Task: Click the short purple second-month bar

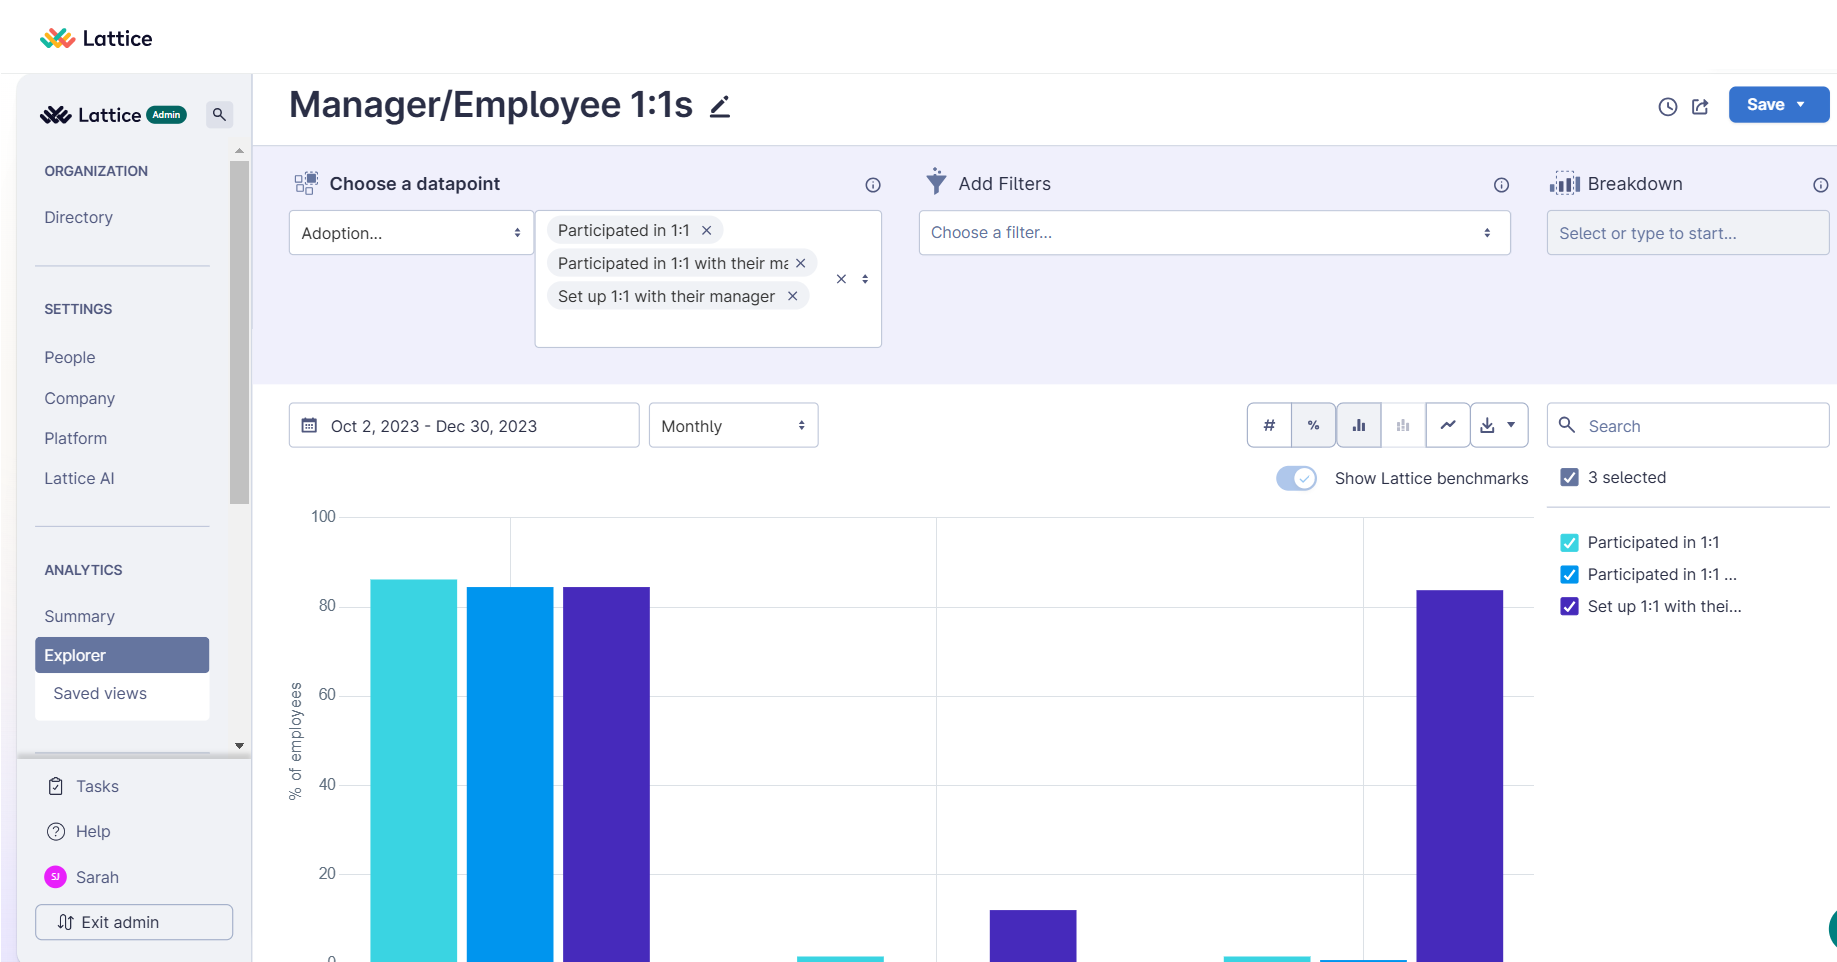Action: point(1033,936)
